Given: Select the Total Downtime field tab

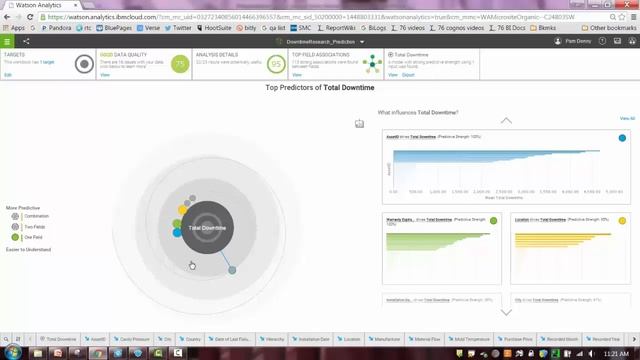Looking at the screenshot, I should [x=58, y=339].
